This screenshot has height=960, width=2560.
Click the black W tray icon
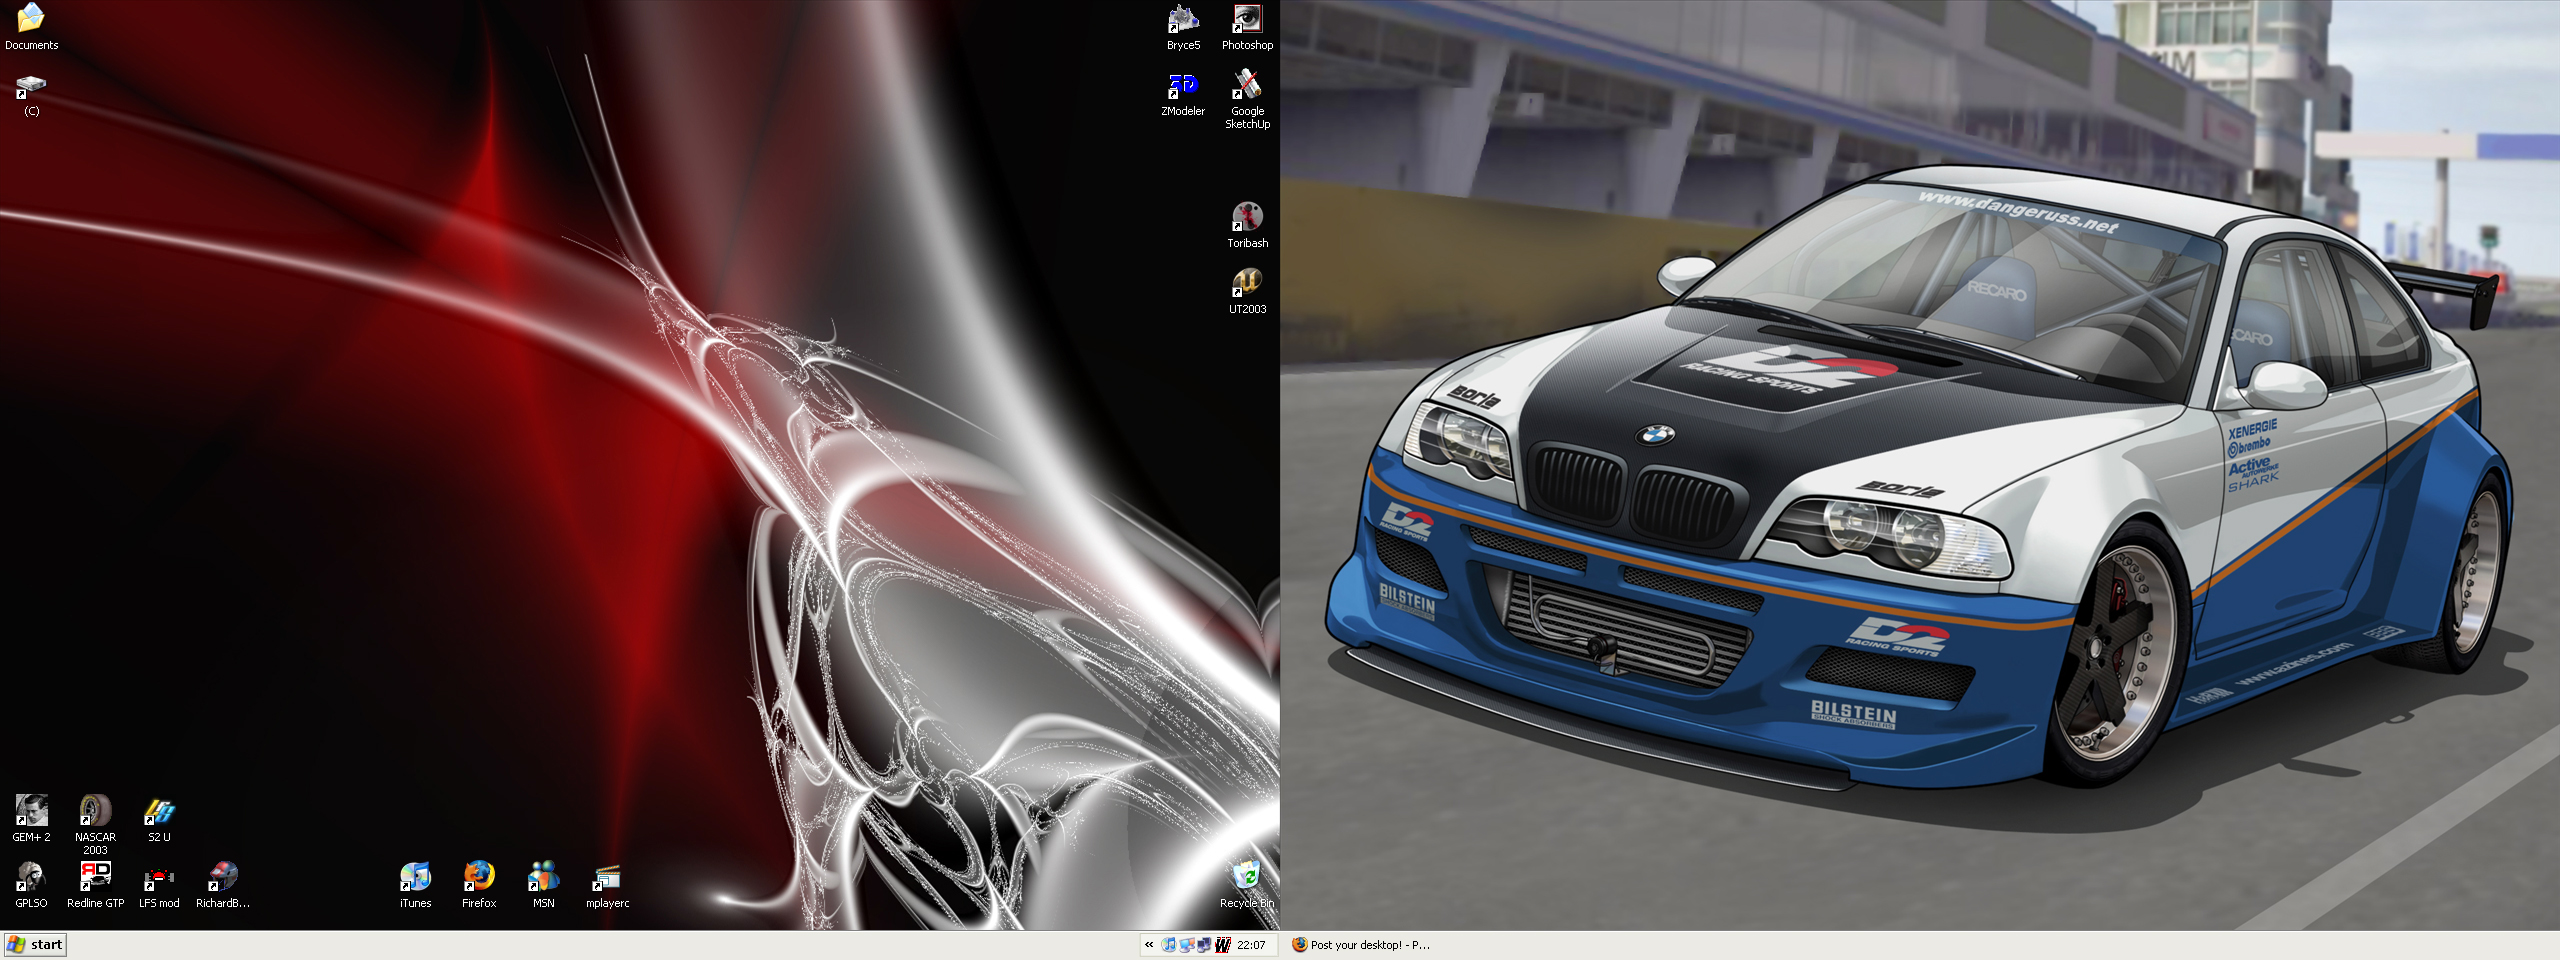pyautogui.click(x=1222, y=945)
